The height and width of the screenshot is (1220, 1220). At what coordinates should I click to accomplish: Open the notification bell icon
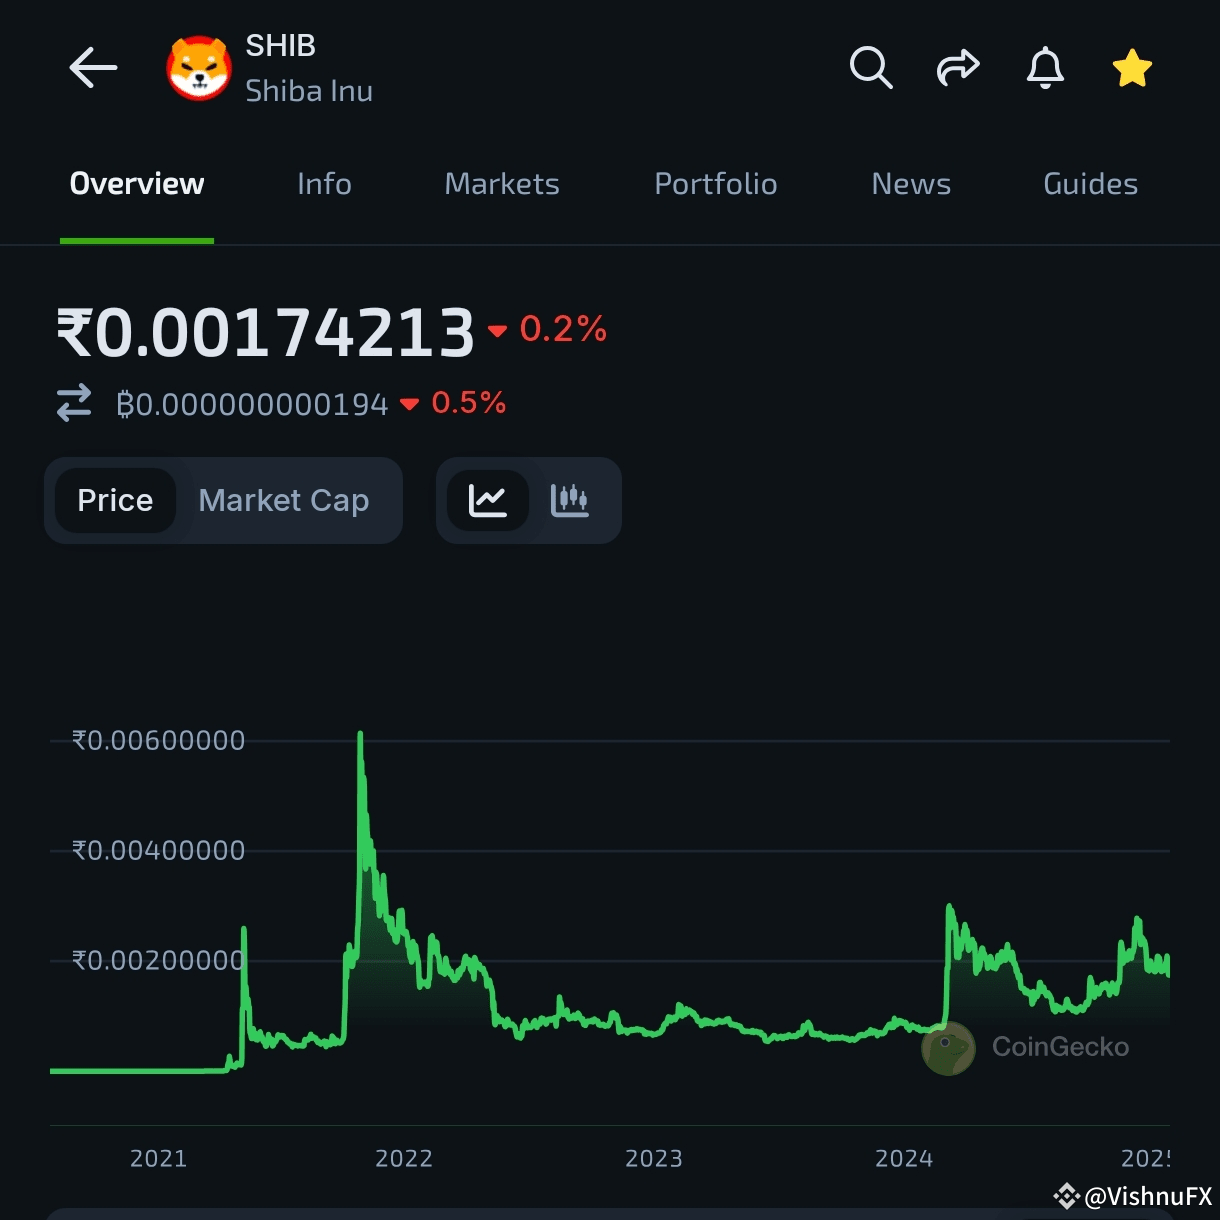point(1045,68)
